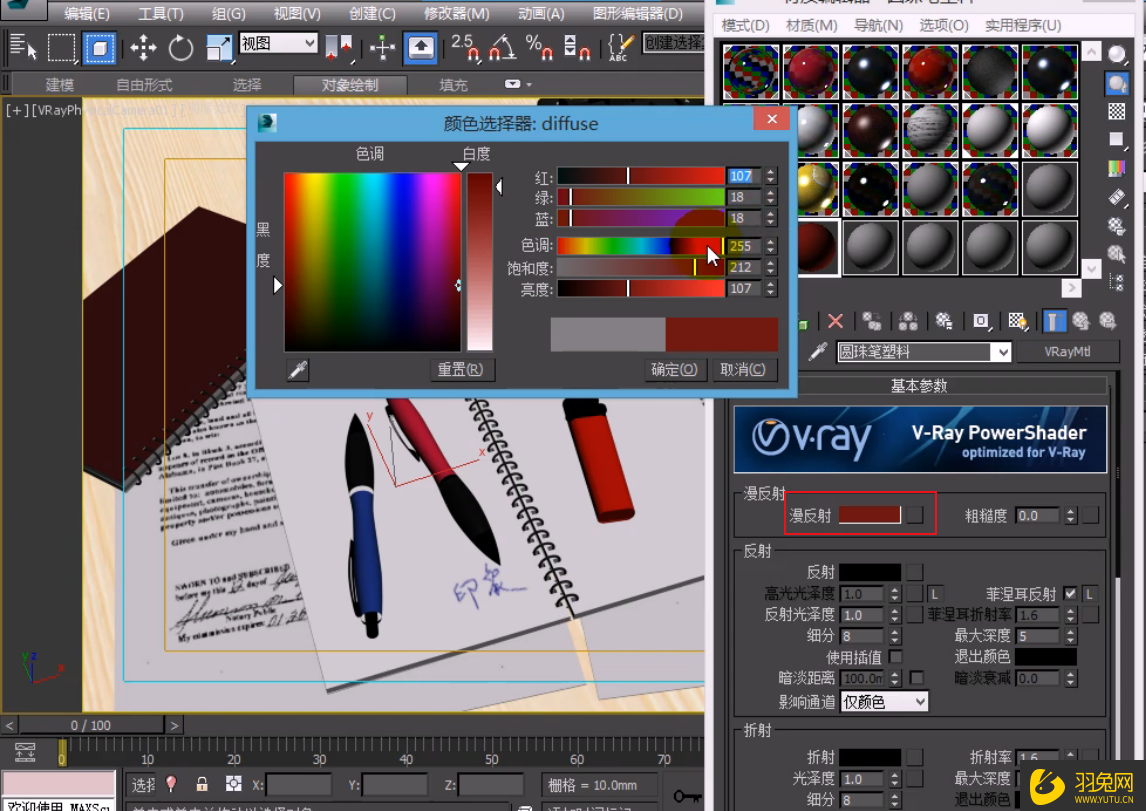Collapse the 基本参数 rollout header
The height and width of the screenshot is (811, 1146).
pyautogui.click(x=919, y=385)
